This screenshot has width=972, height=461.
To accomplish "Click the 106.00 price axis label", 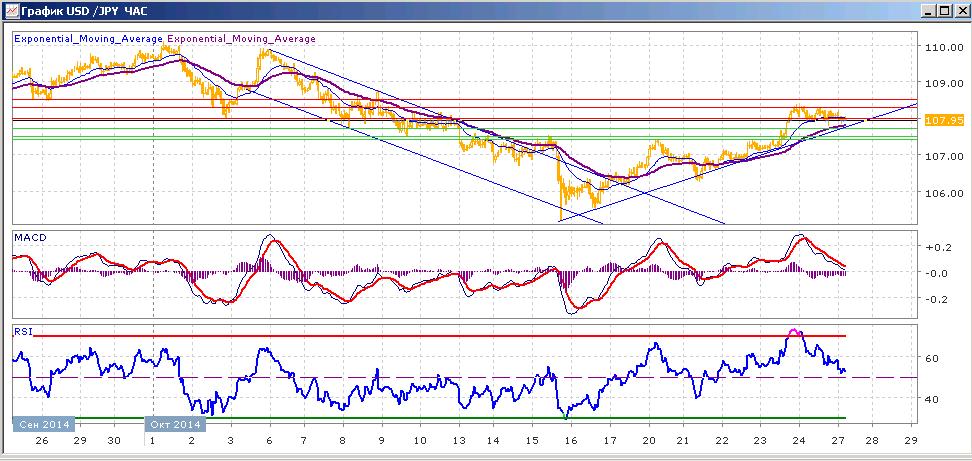I will pos(943,193).
